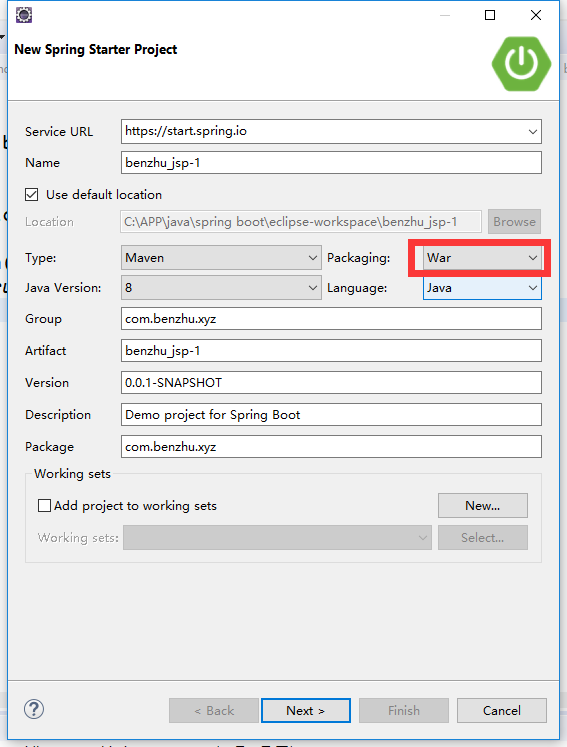The image size is (567, 747).
Task: Minimize the dialog window
Action: (x=445, y=15)
